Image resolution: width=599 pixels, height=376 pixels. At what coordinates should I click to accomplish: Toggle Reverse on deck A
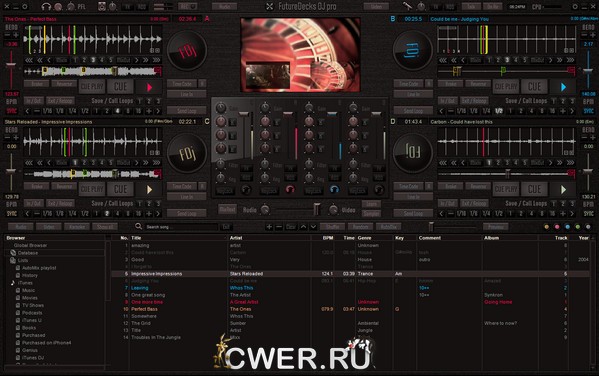(x=64, y=83)
